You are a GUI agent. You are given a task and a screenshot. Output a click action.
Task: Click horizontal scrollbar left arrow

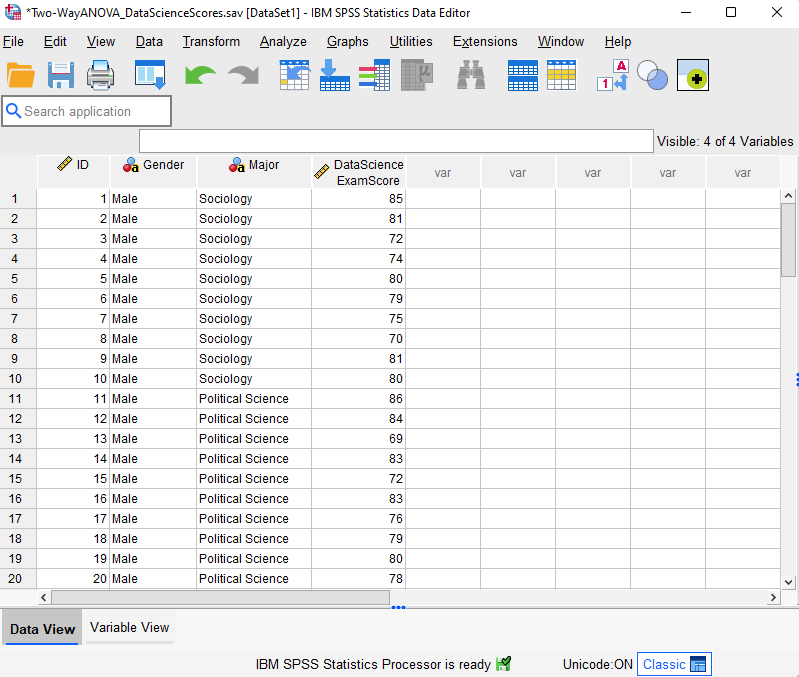[x=44, y=597]
